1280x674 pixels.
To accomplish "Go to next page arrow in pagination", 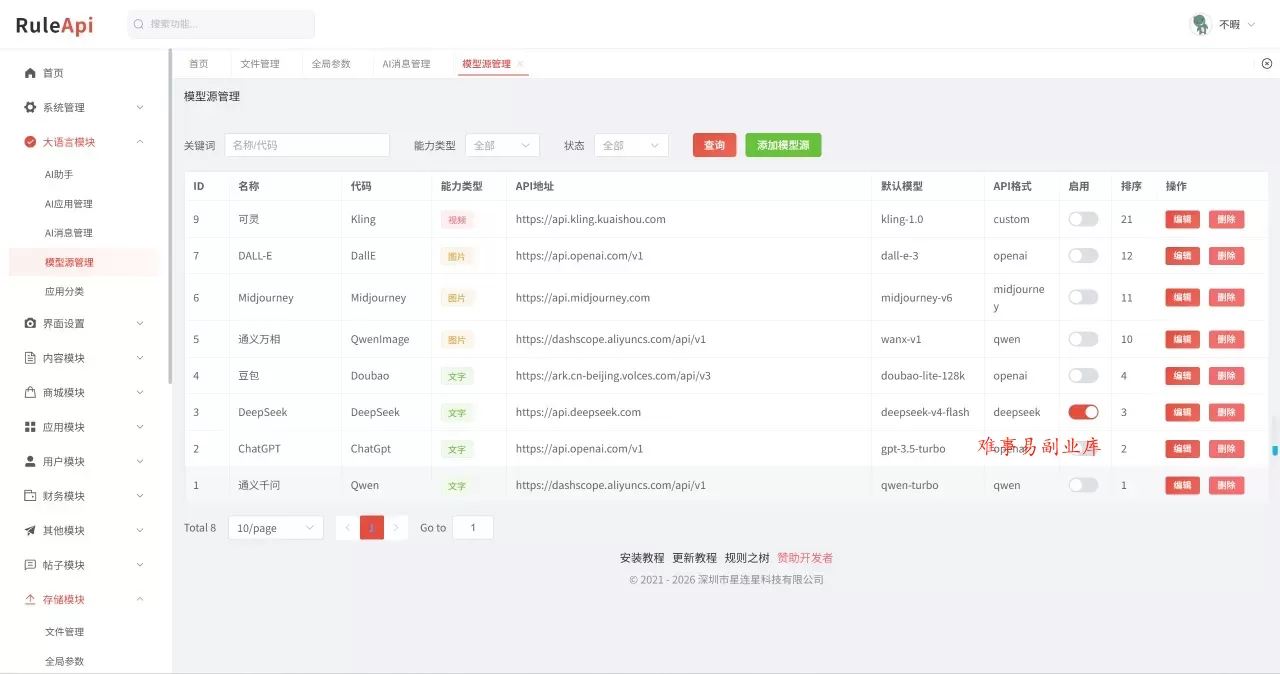I will [x=397, y=527].
